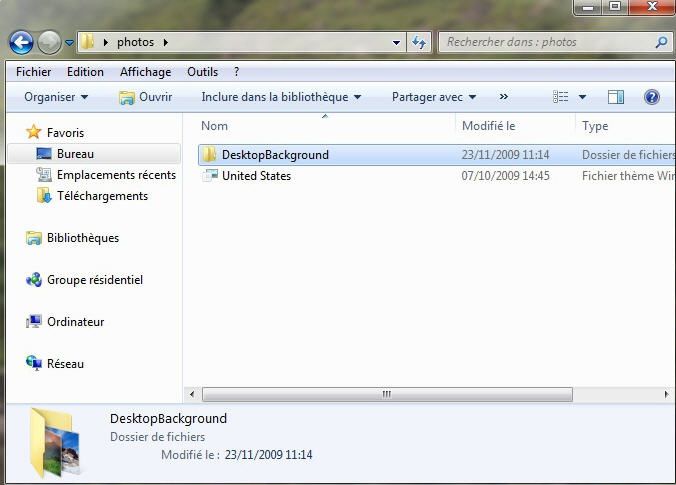This screenshot has width=676, height=485.
Task: Refresh the folder with the refresh icon
Action: pyautogui.click(x=419, y=42)
